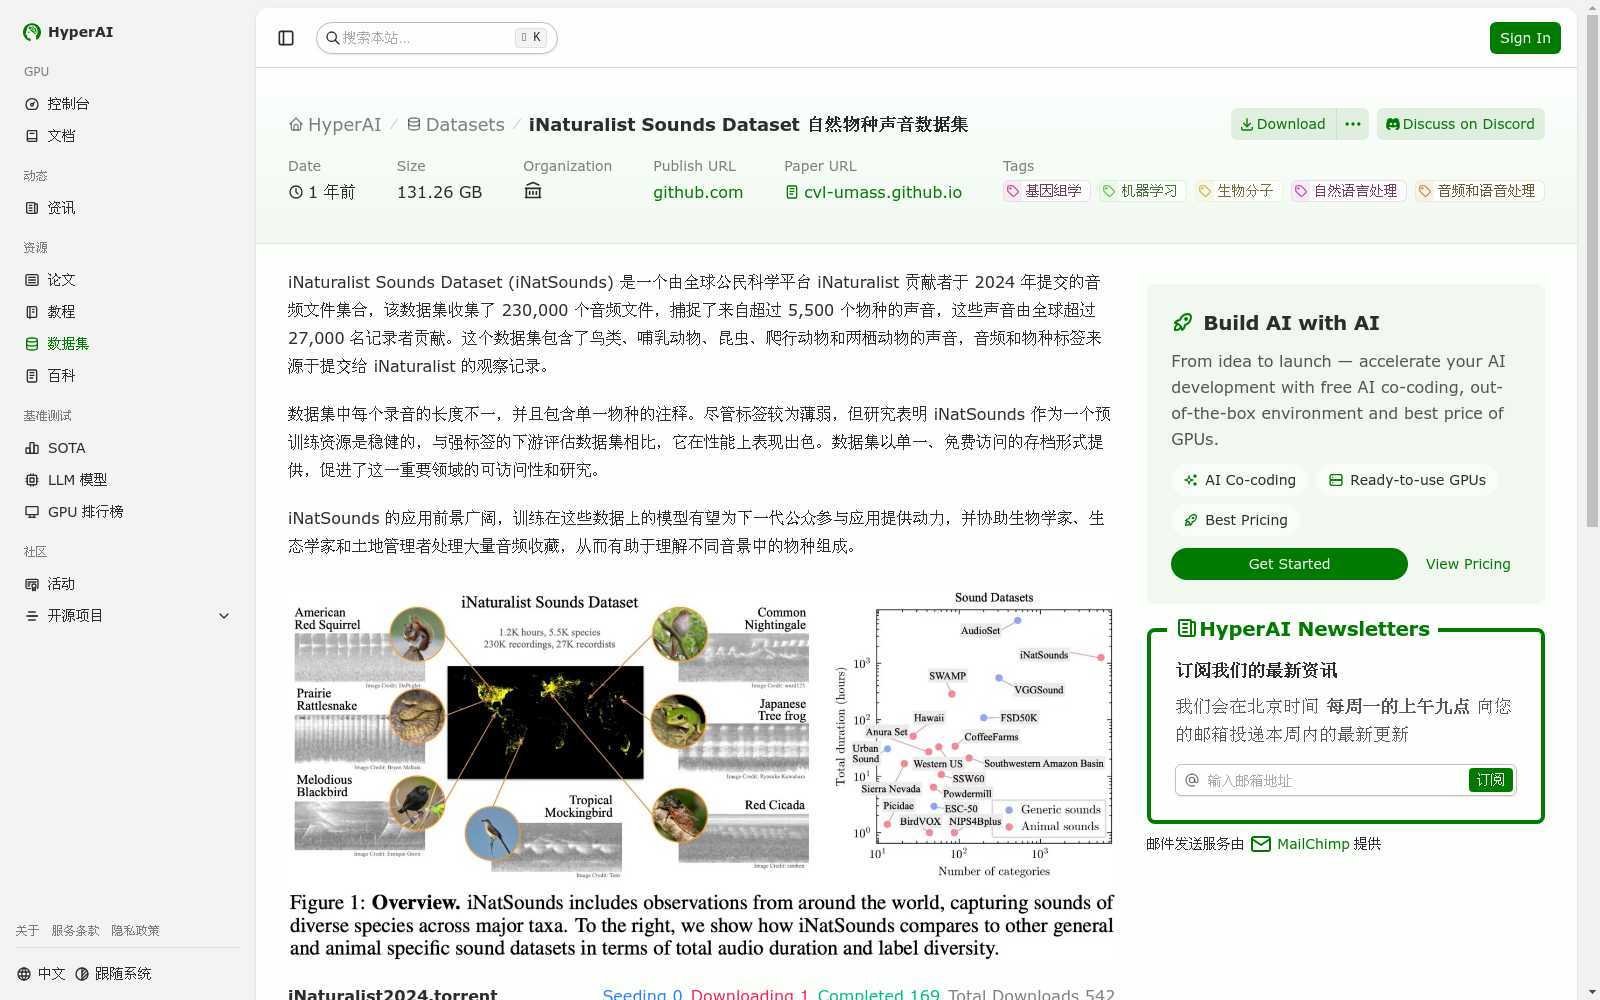Open 论文 papers section
The height and width of the screenshot is (1000, 1600).
point(128,280)
